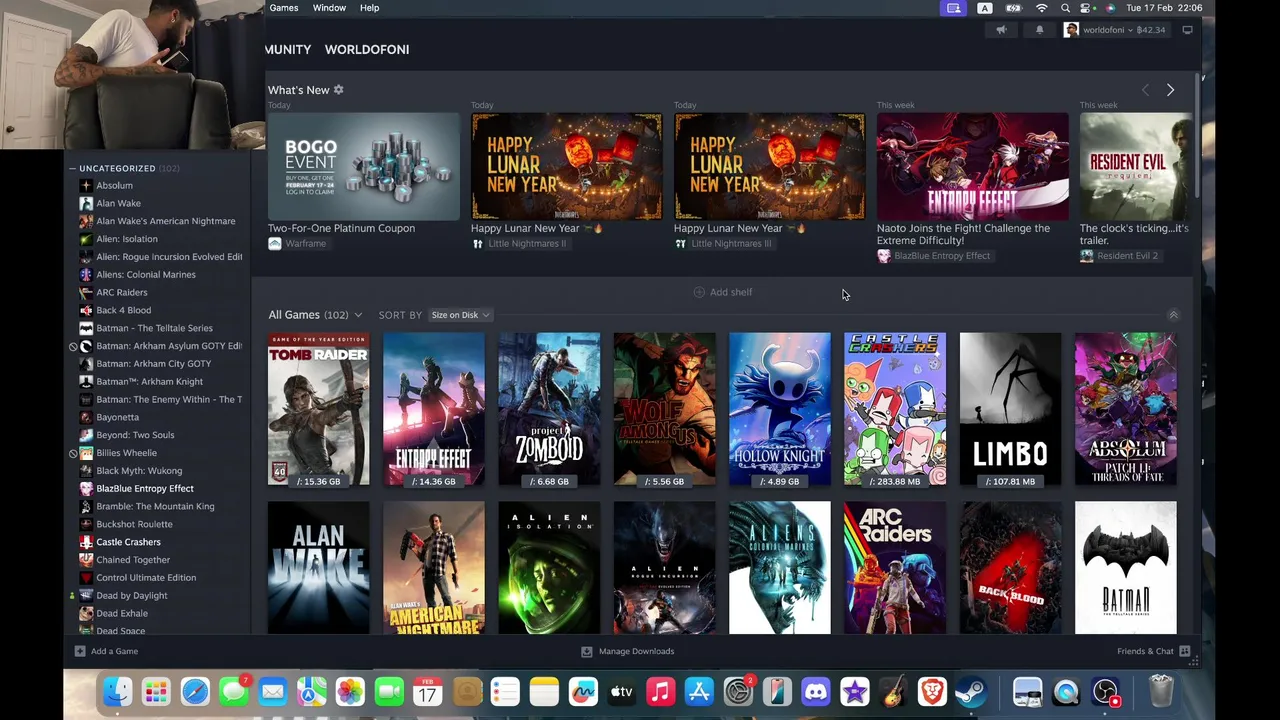
Task: Open Alien: Isolation game cover
Action: [549, 568]
